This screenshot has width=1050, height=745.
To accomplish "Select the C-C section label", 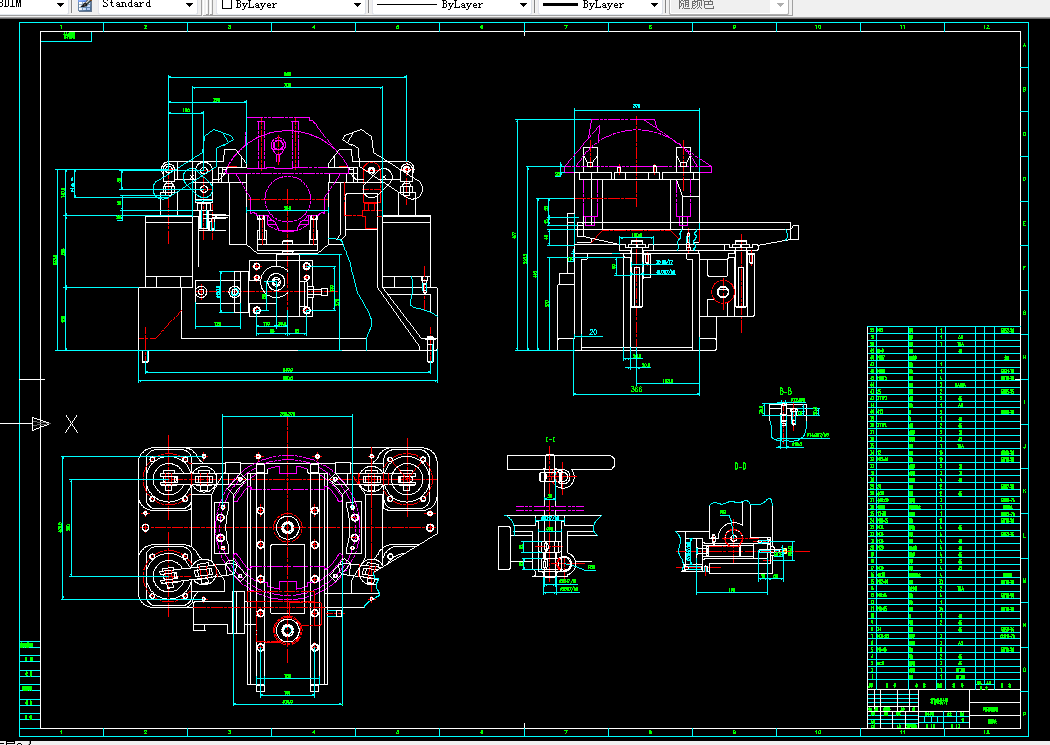I will tap(550, 440).
